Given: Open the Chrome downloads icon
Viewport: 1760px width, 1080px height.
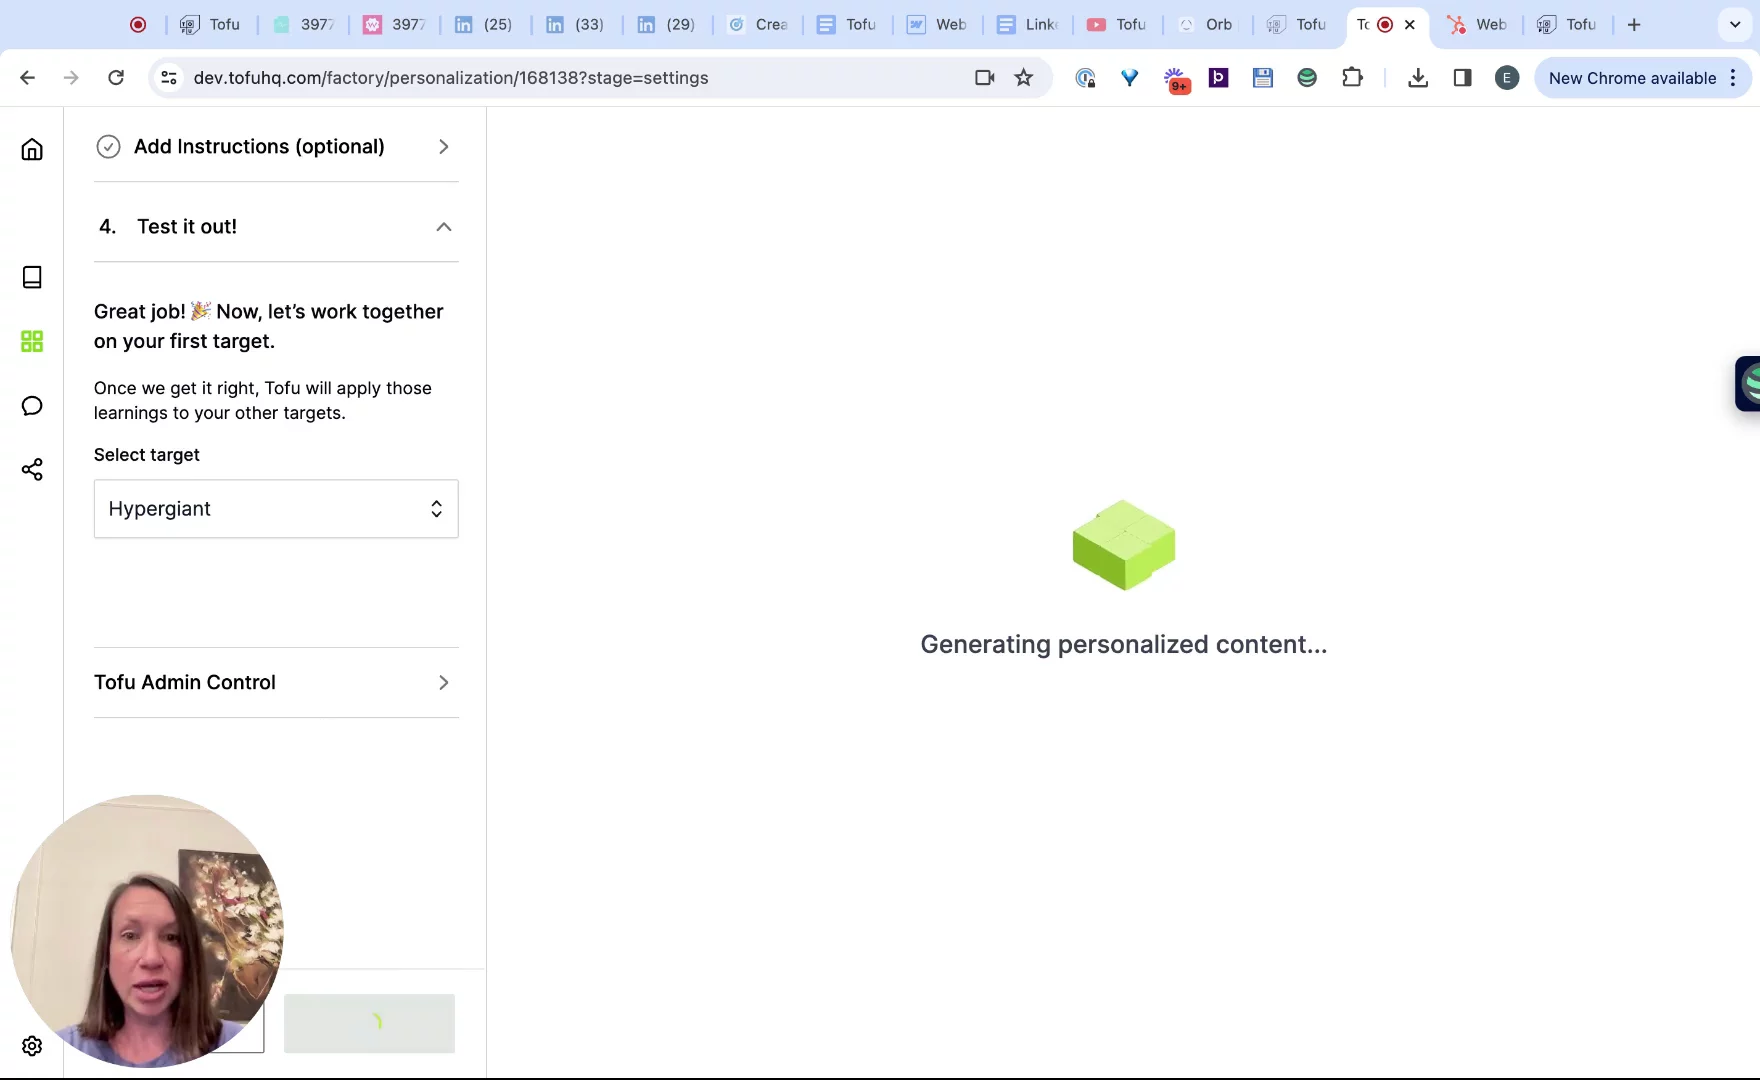Looking at the screenshot, I should [x=1417, y=78].
